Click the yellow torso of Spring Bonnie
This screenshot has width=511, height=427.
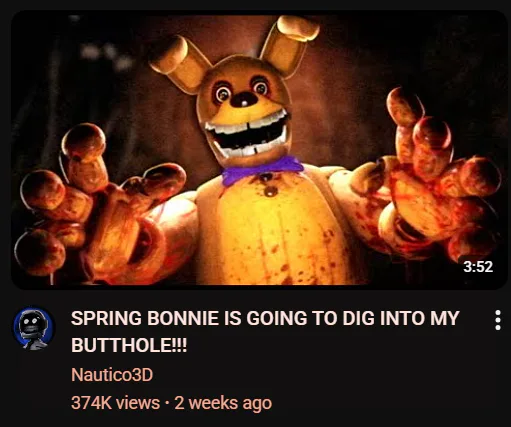[273, 230]
